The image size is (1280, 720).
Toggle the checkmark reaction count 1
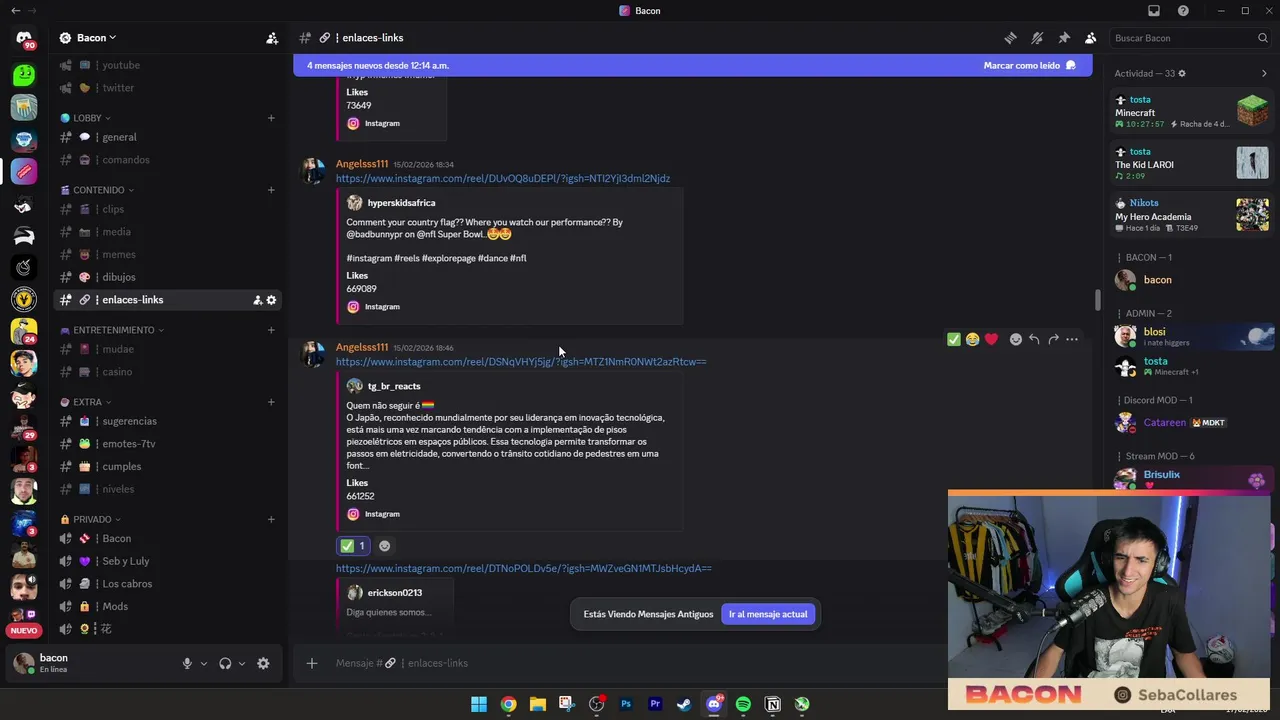[353, 546]
